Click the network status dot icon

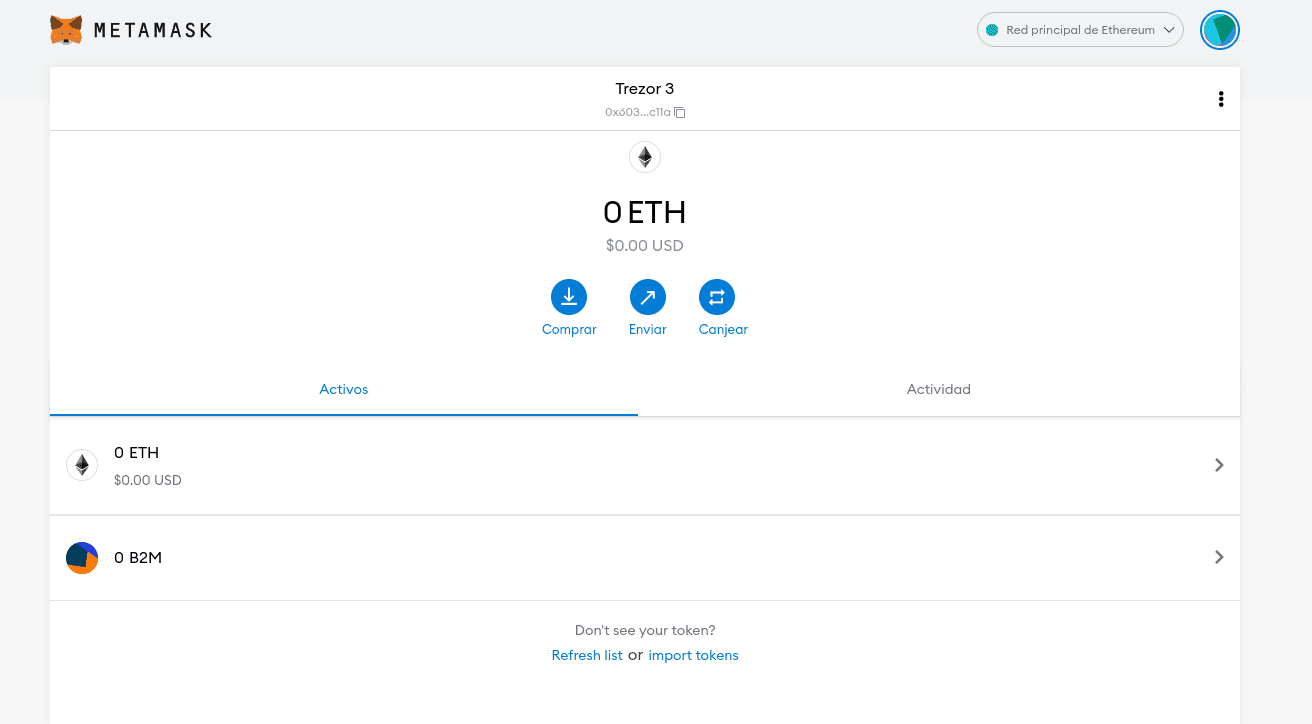click(x=992, y=30)
